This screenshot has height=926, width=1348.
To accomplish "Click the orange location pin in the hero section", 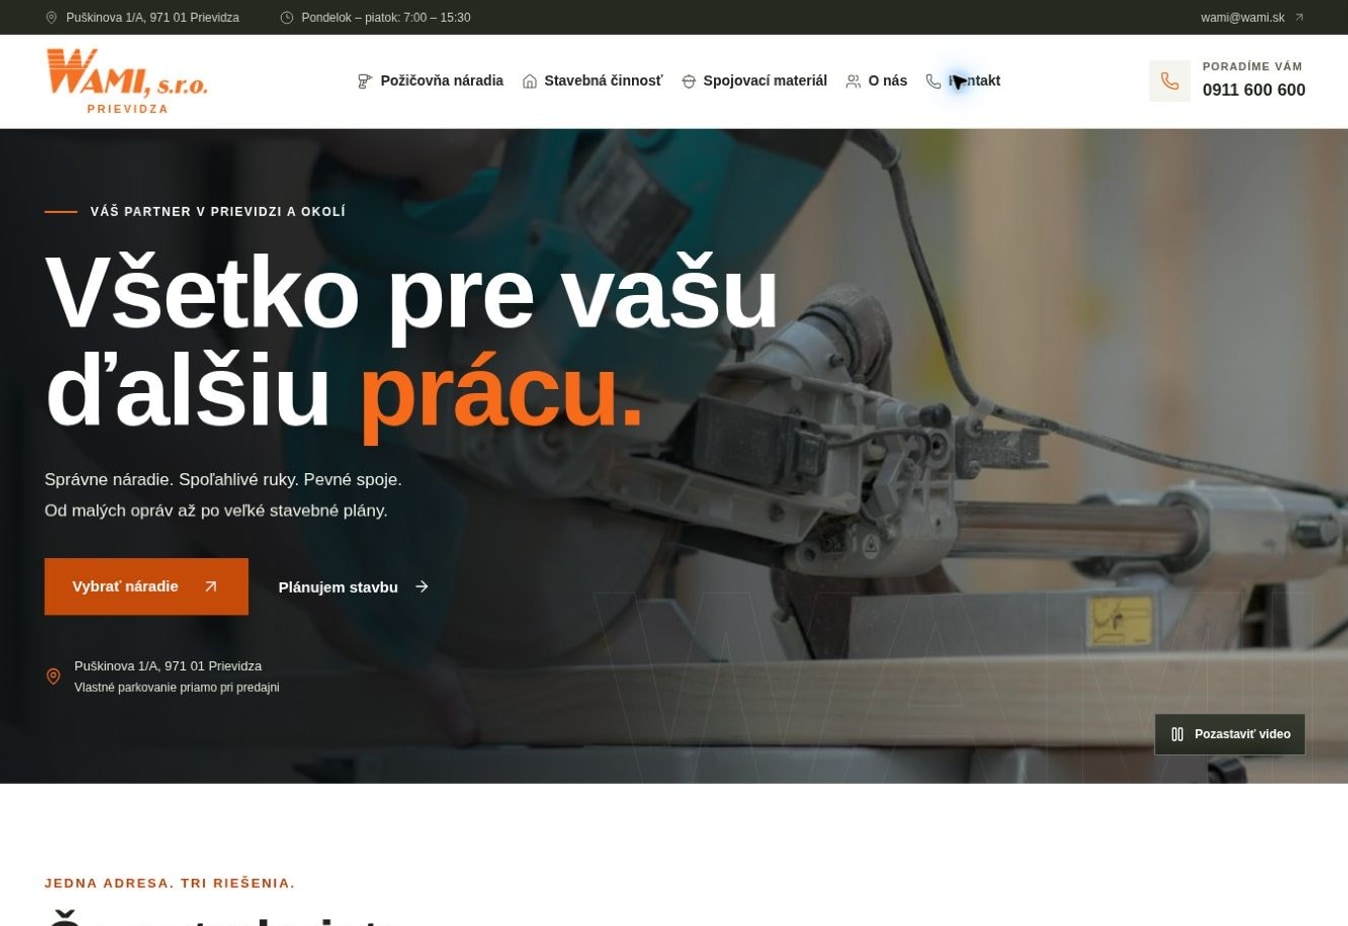I will 54,677.
